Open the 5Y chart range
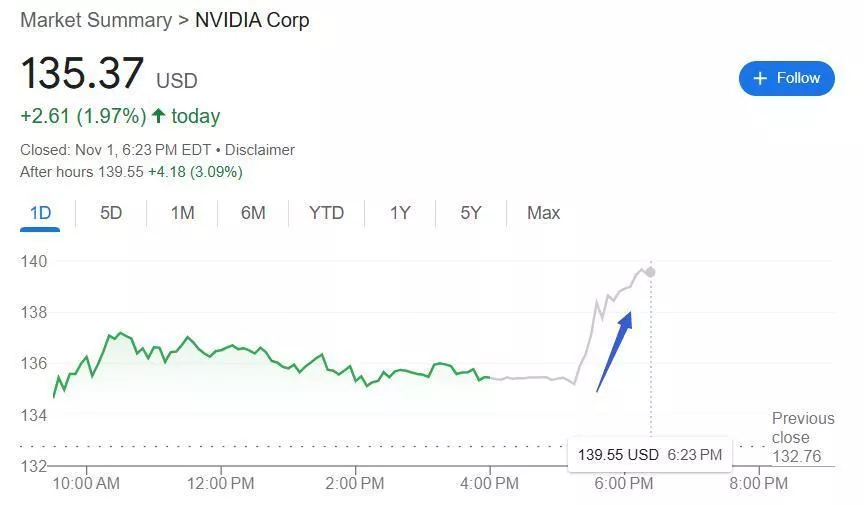 click(x=471, y=213)
